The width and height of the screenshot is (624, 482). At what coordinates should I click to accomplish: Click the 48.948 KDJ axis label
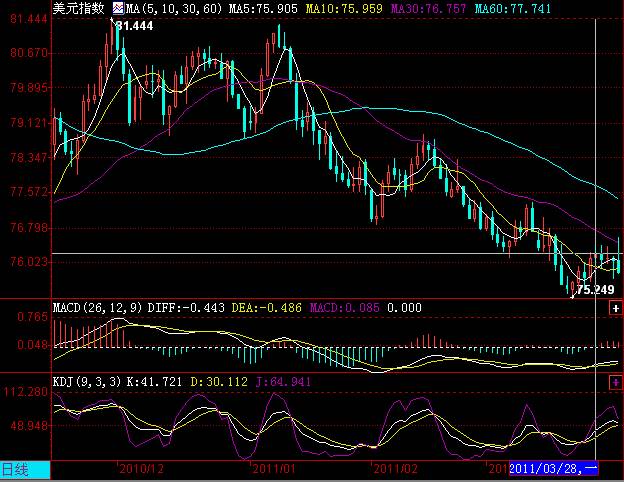(x=29, y=426)
